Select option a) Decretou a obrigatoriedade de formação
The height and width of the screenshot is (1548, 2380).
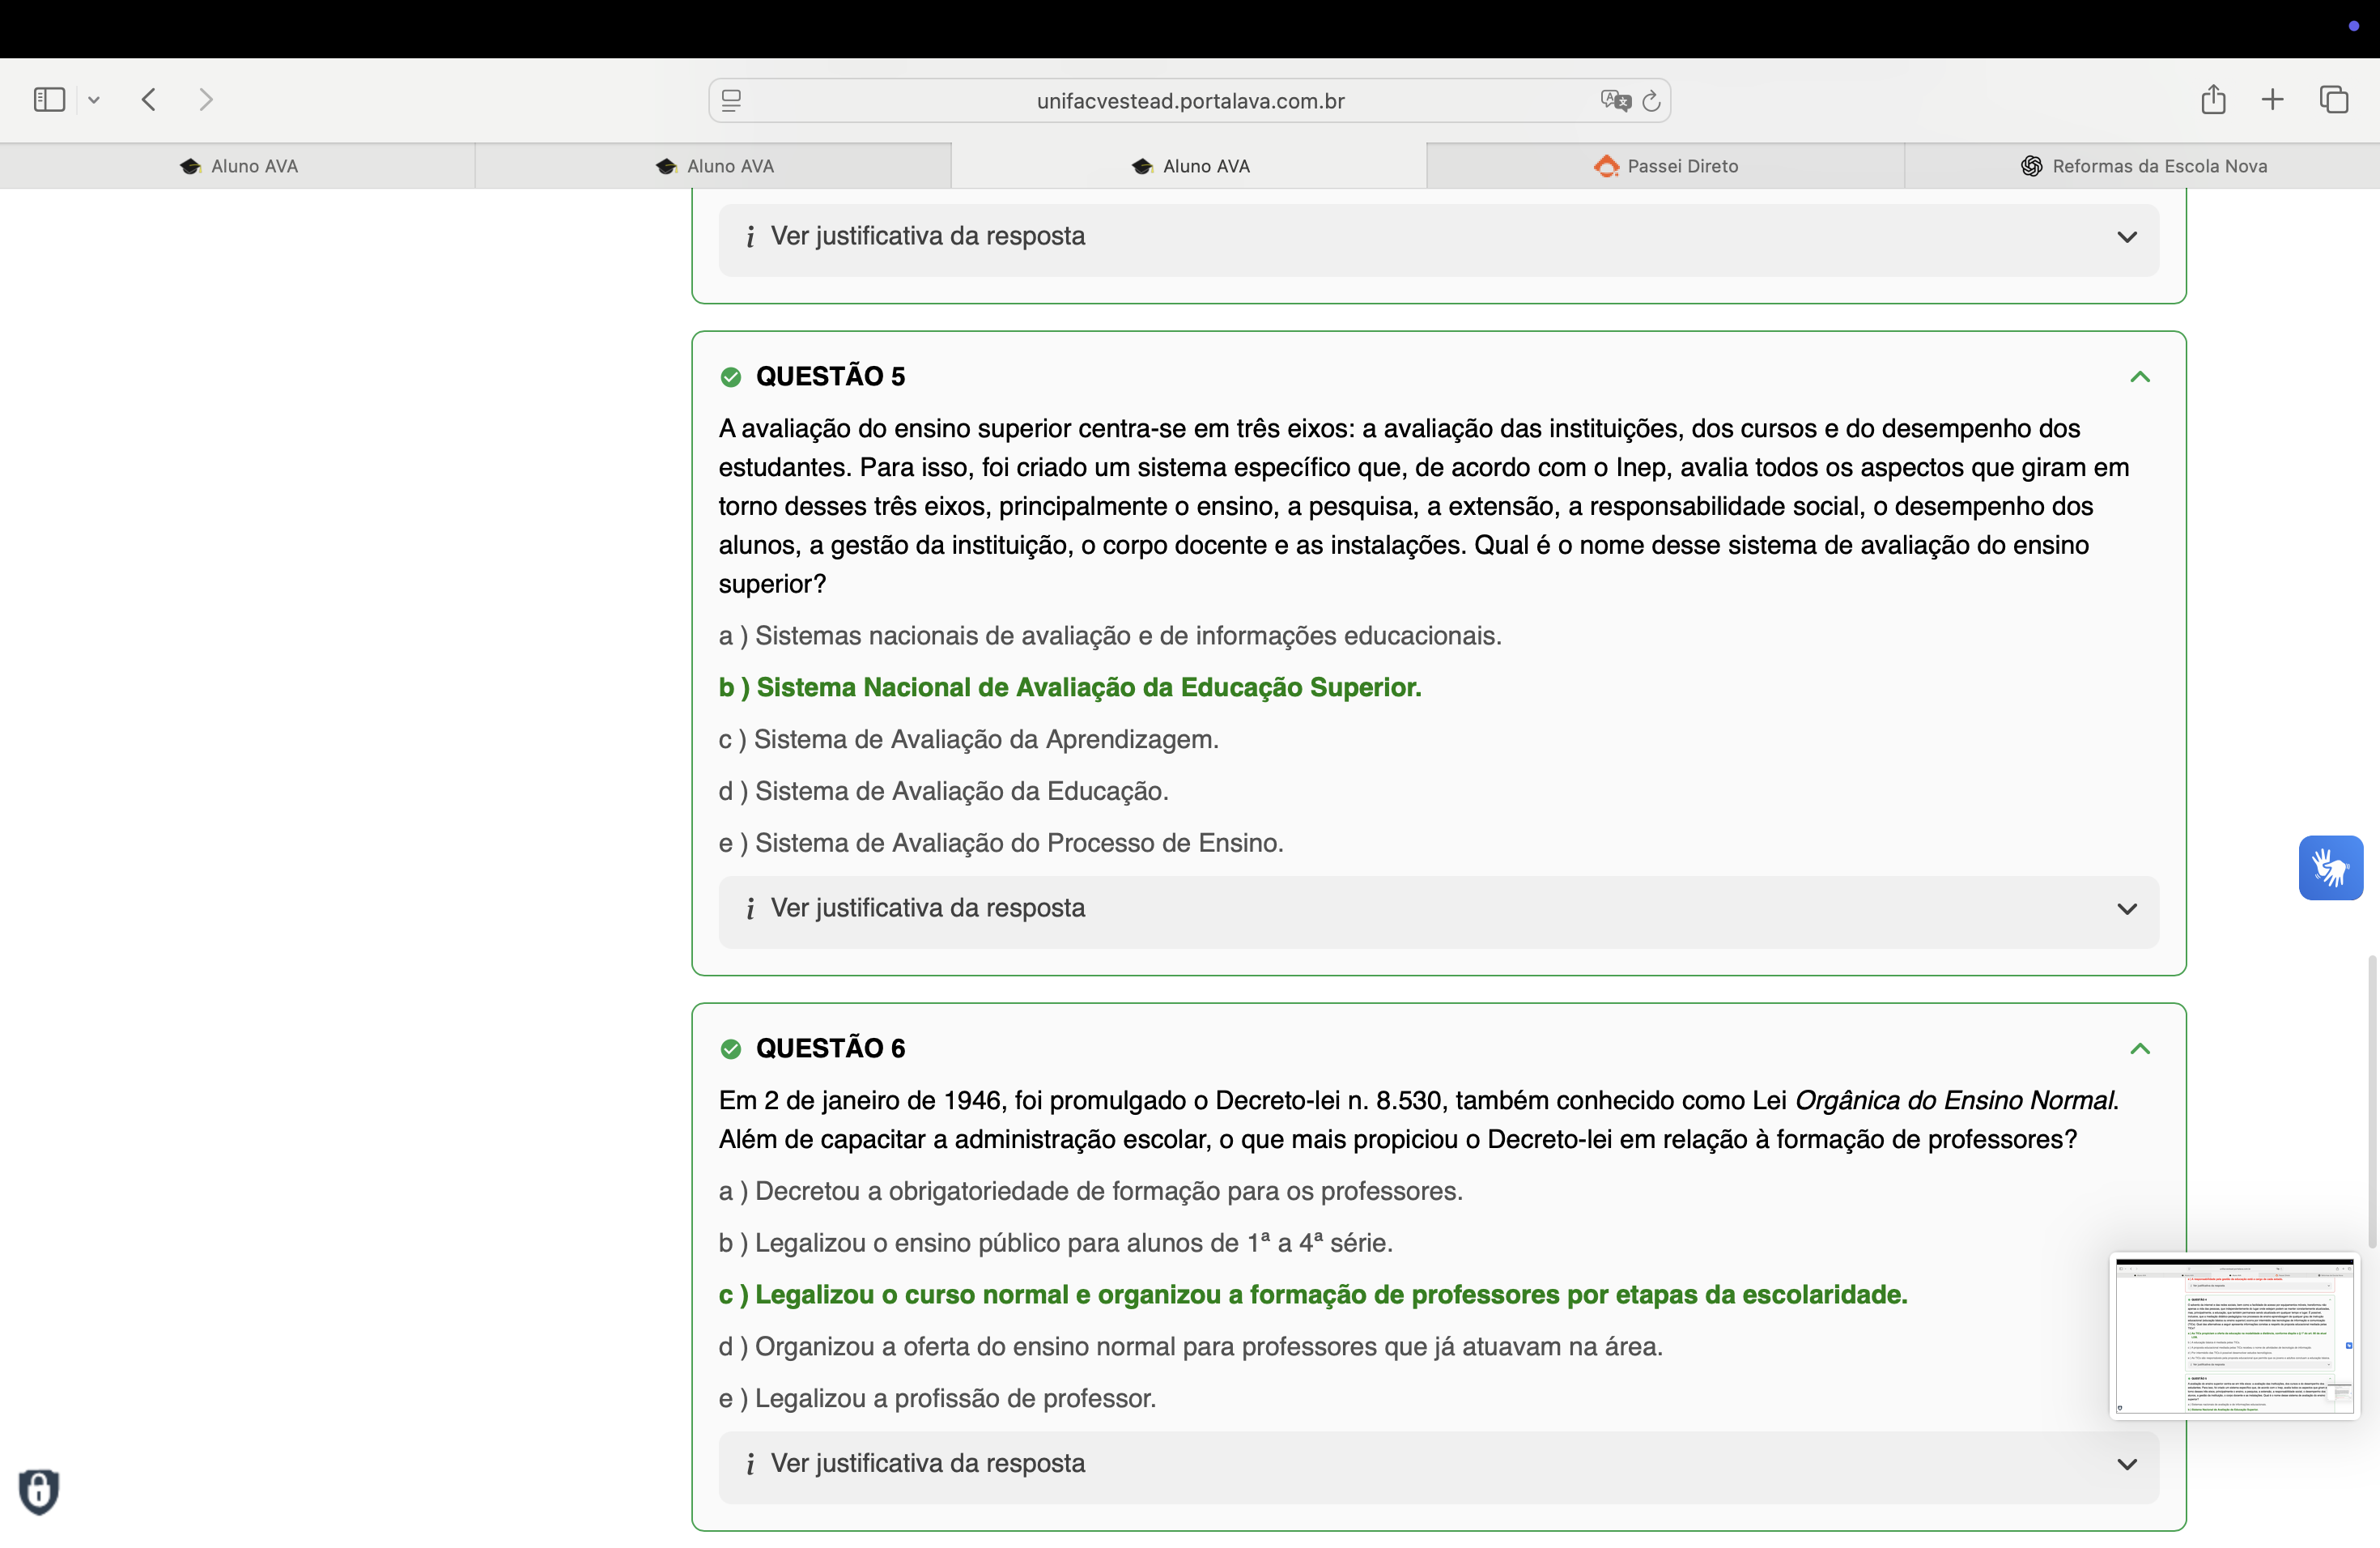[1090, 1192]
